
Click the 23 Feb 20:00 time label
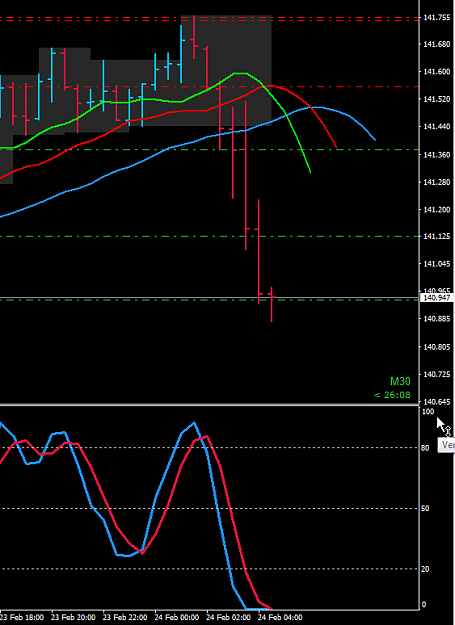tap(73, 617)
